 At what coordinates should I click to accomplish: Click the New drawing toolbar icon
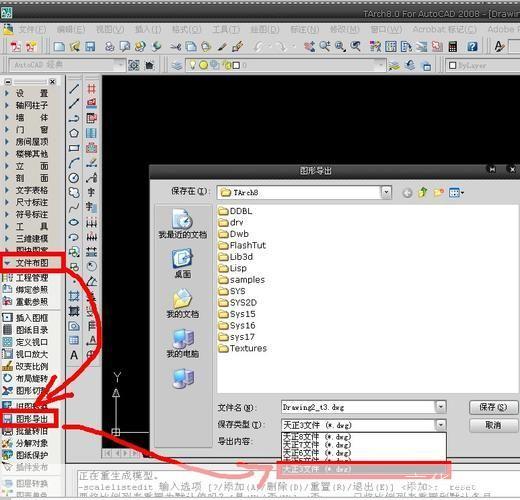(59, 46)
